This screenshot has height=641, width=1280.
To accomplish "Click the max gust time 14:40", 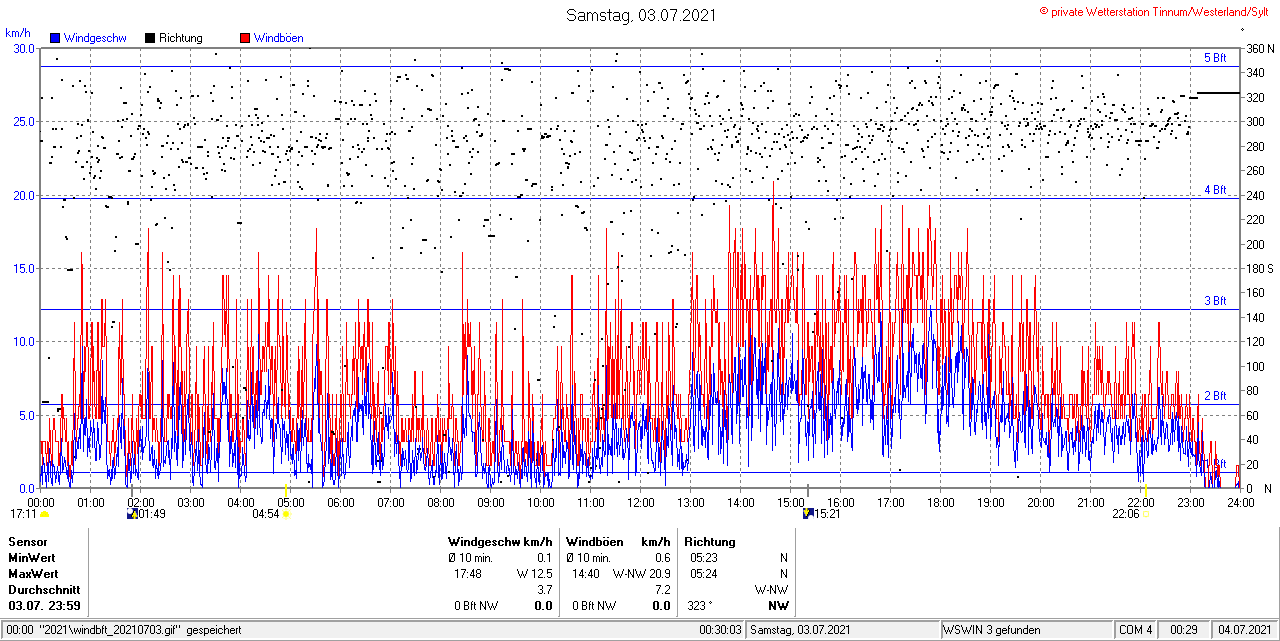I will (x=586, y=574).
